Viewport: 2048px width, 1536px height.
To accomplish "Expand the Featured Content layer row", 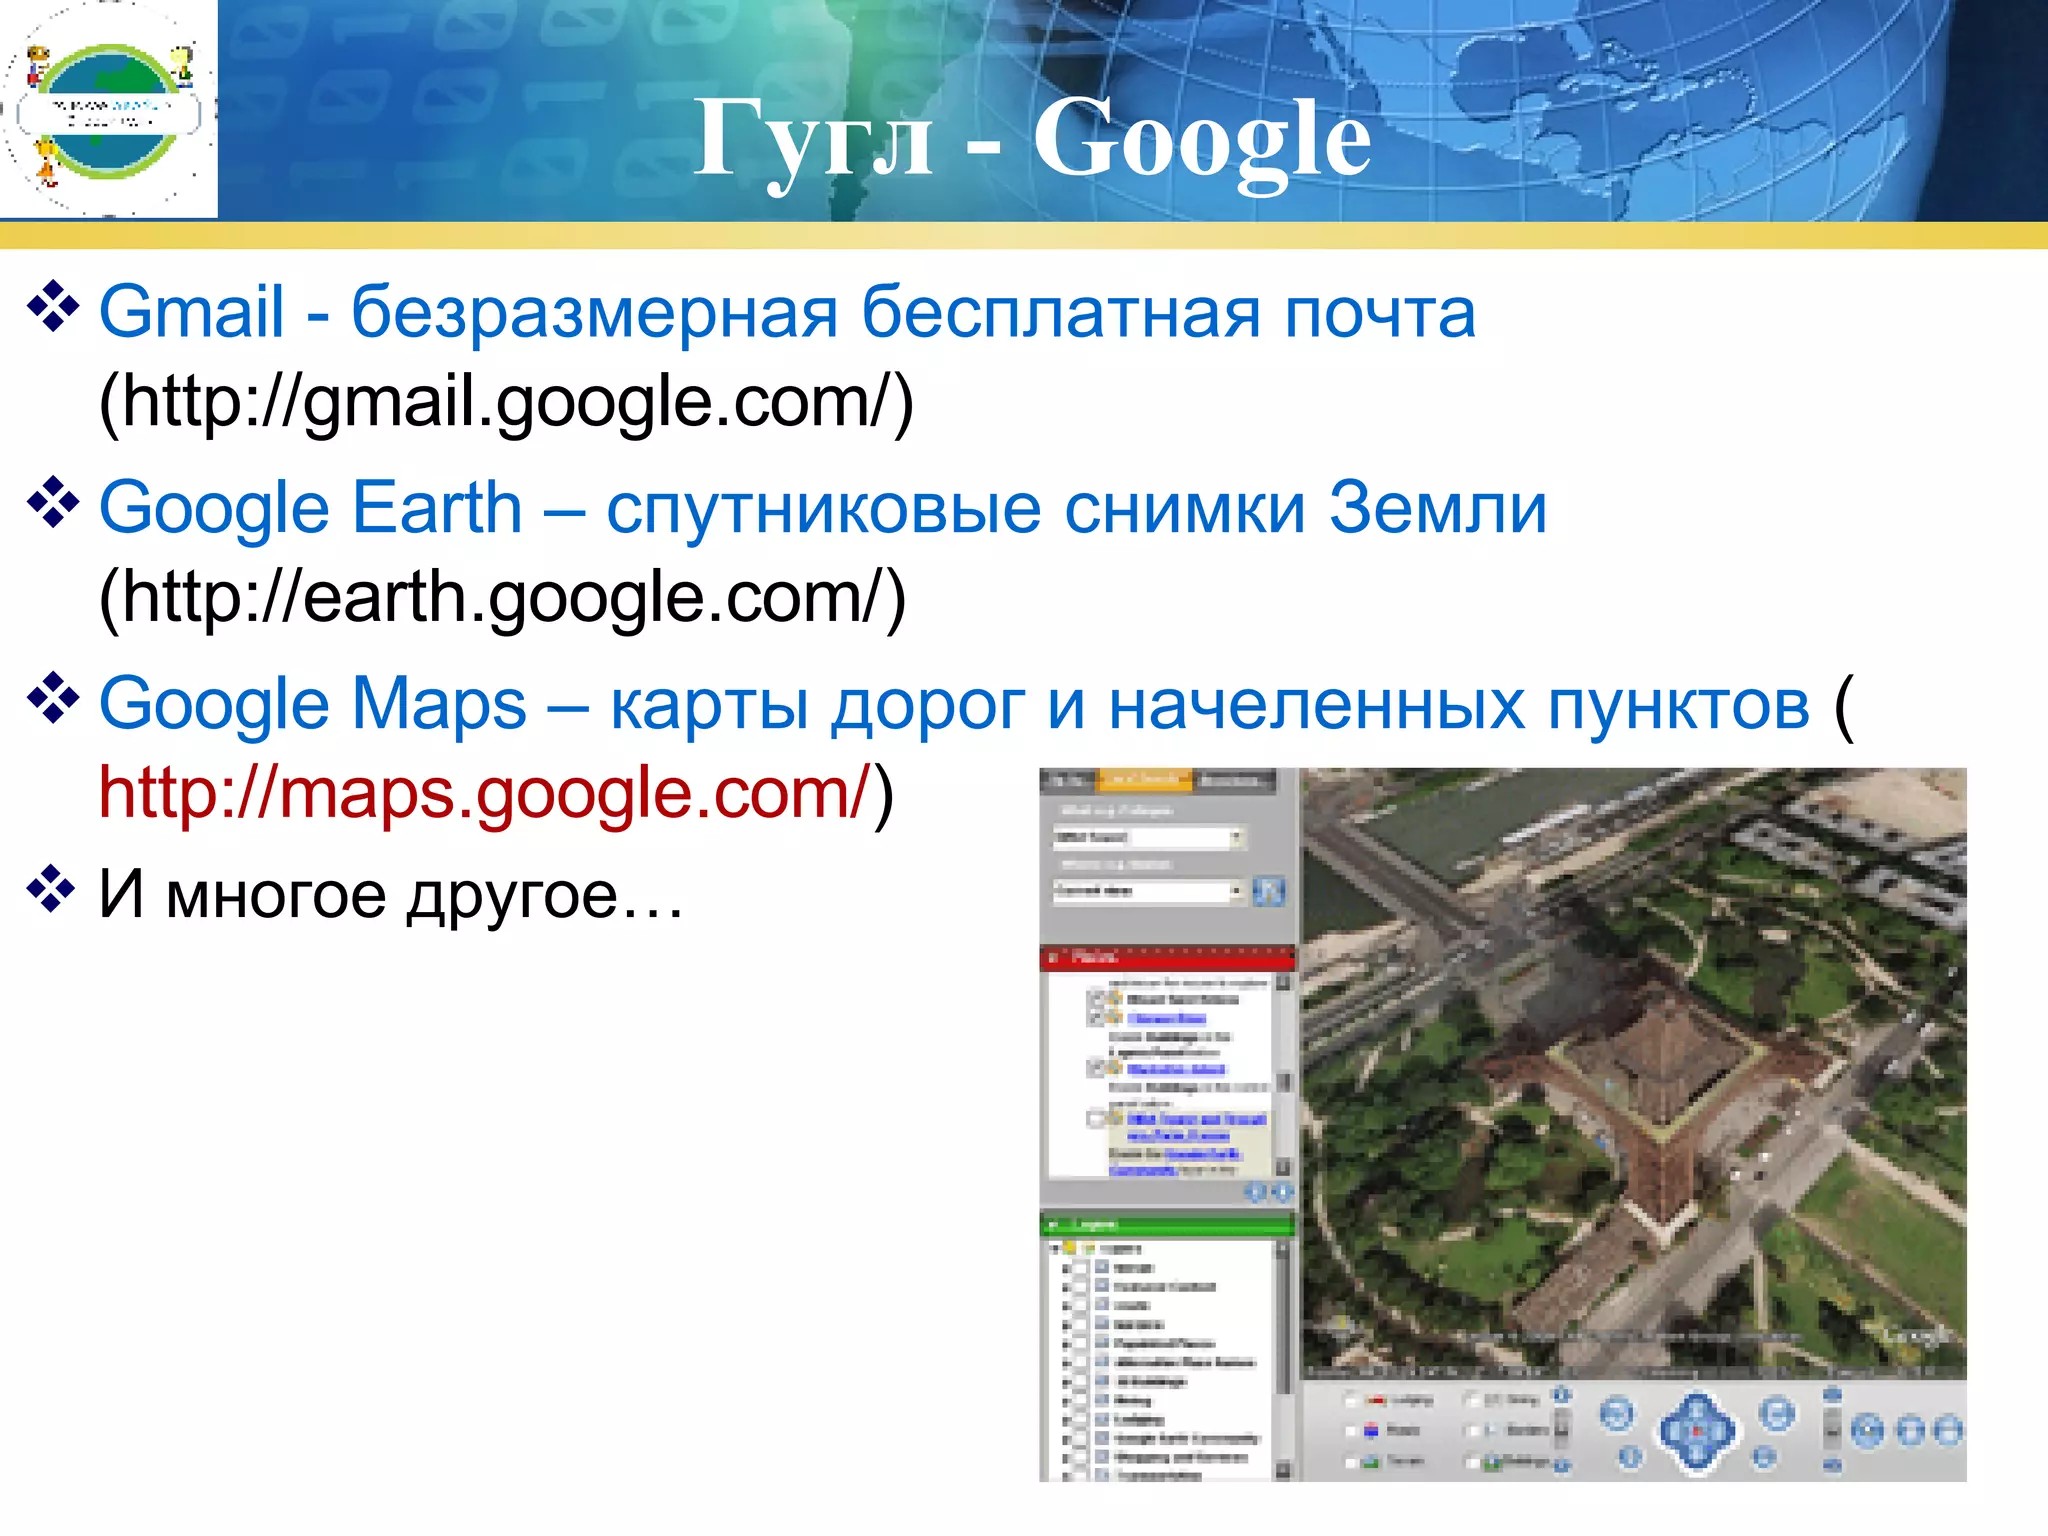I will point(1065,1287).
